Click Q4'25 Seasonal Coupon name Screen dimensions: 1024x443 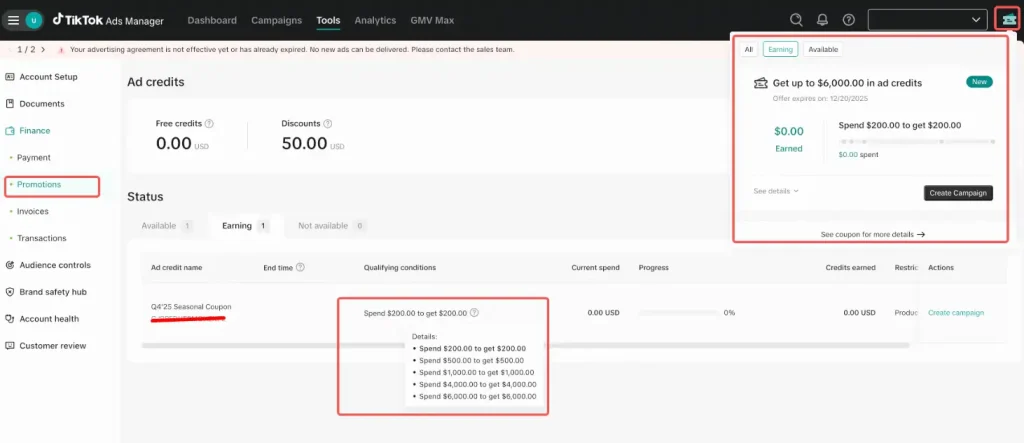pos(191,306)
